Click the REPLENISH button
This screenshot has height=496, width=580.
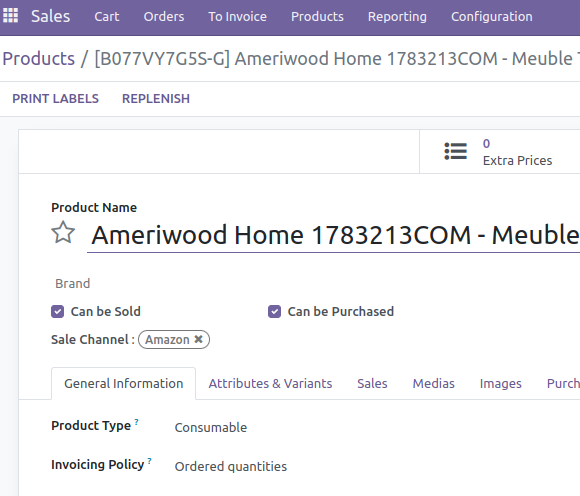coord(156,99)
